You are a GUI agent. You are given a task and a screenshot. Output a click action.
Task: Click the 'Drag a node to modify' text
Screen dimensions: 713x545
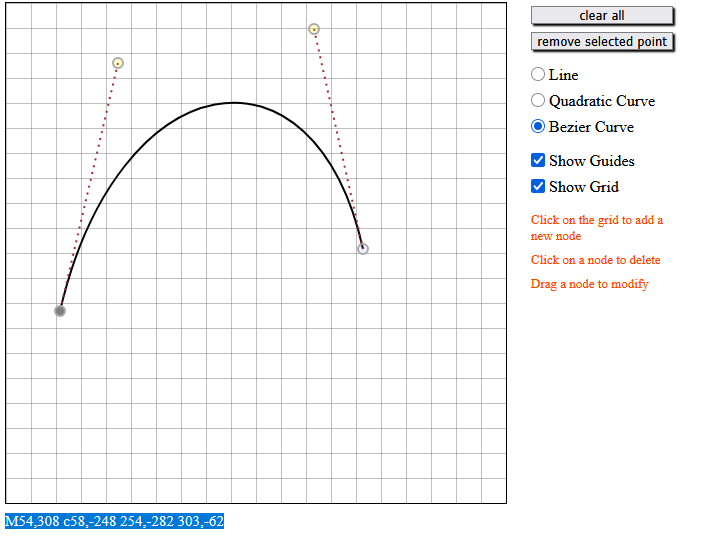589,284
